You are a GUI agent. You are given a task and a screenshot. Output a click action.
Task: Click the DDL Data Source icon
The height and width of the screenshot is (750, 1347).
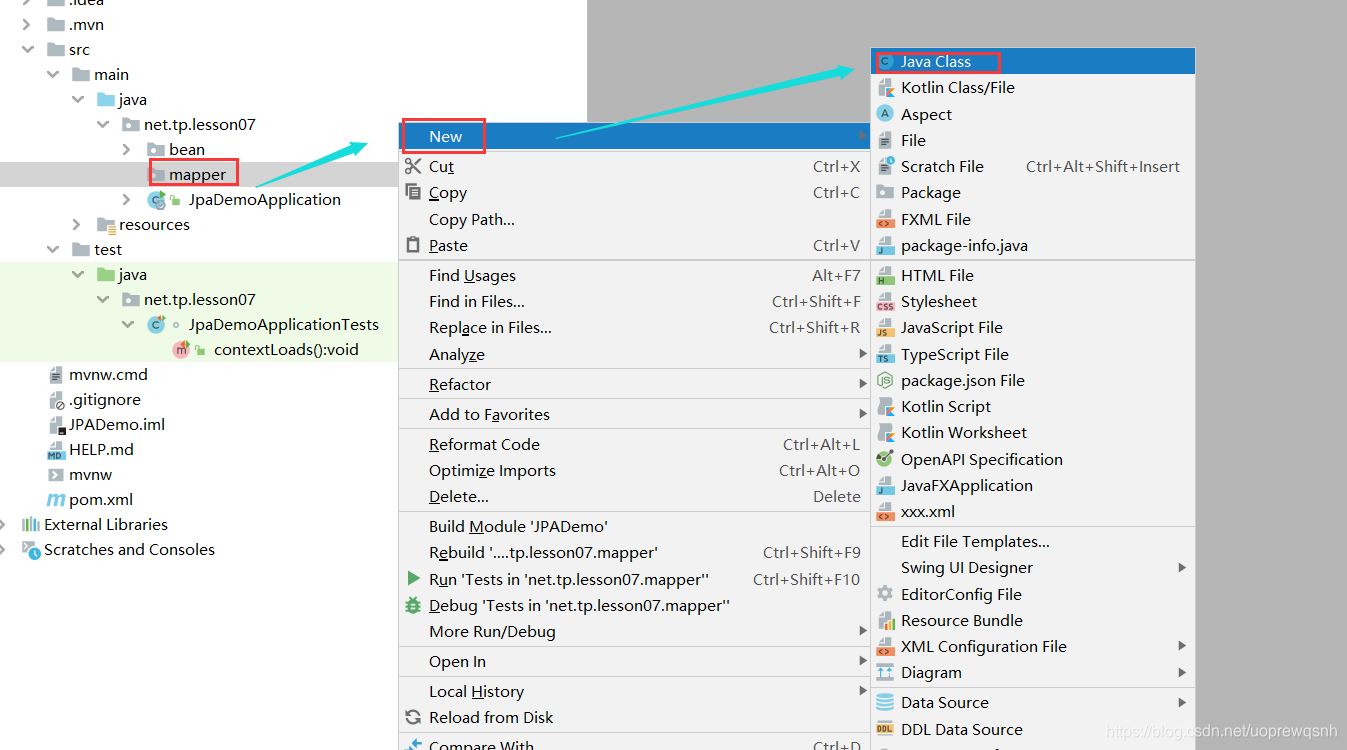pos(885,730)
